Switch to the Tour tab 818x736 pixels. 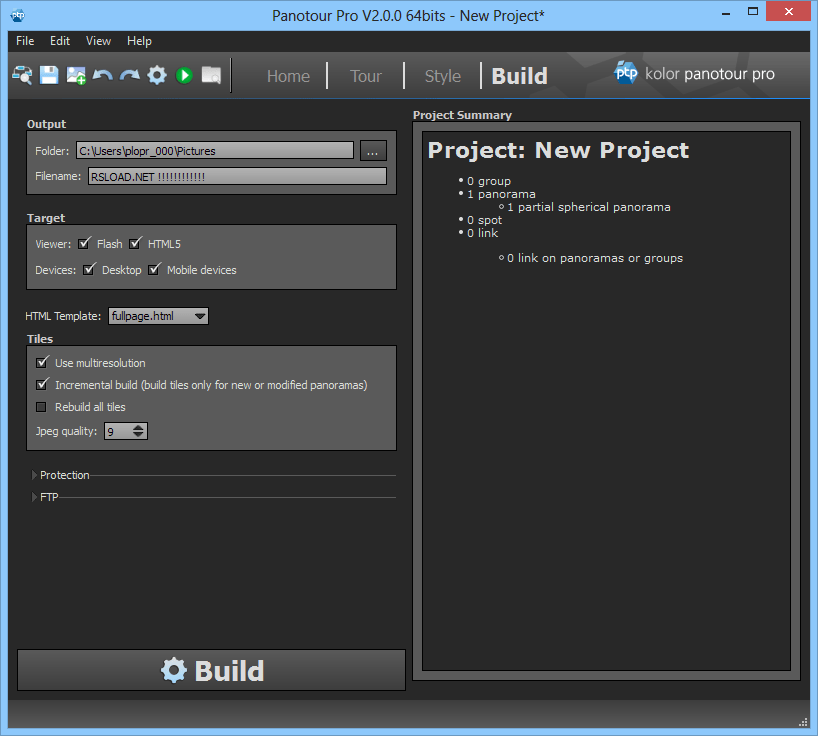tap(365, 75)
